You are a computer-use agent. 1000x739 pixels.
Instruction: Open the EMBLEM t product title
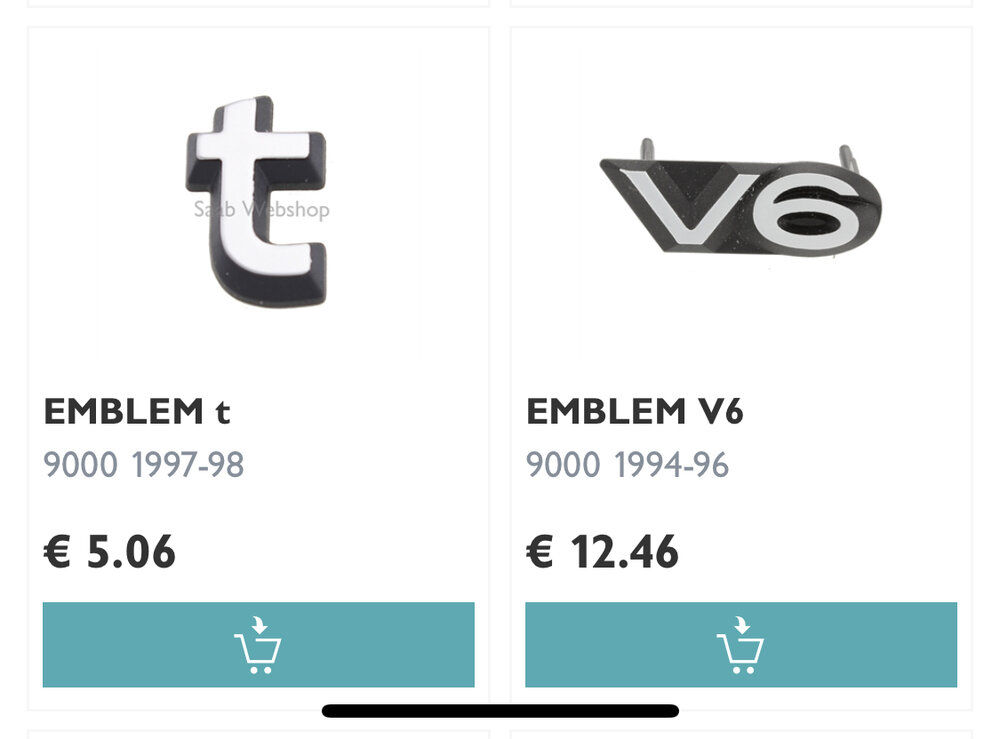(x=136, y=411)
